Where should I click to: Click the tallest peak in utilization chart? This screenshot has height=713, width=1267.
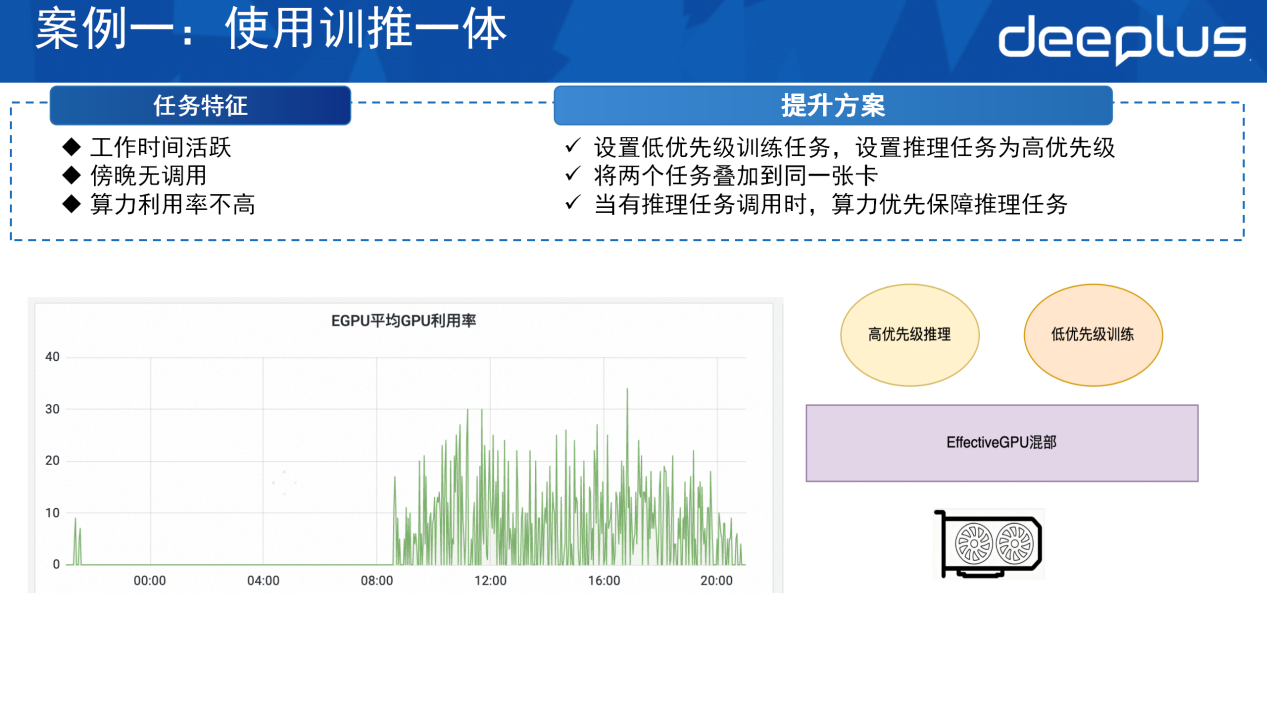pyautogui.click(x=627, y=391)
